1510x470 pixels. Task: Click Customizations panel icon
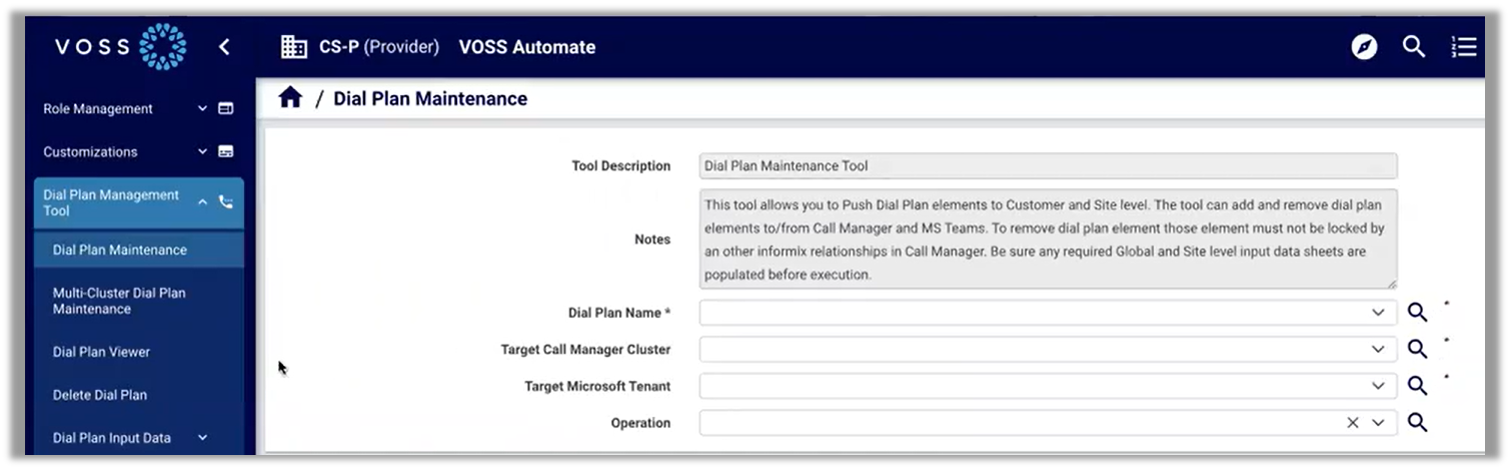point(226,152)
